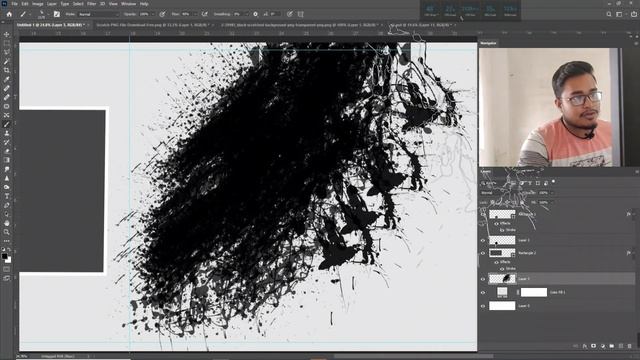Select the Brush tool in toolbar
640x360 pixels.
pos(7,124)
